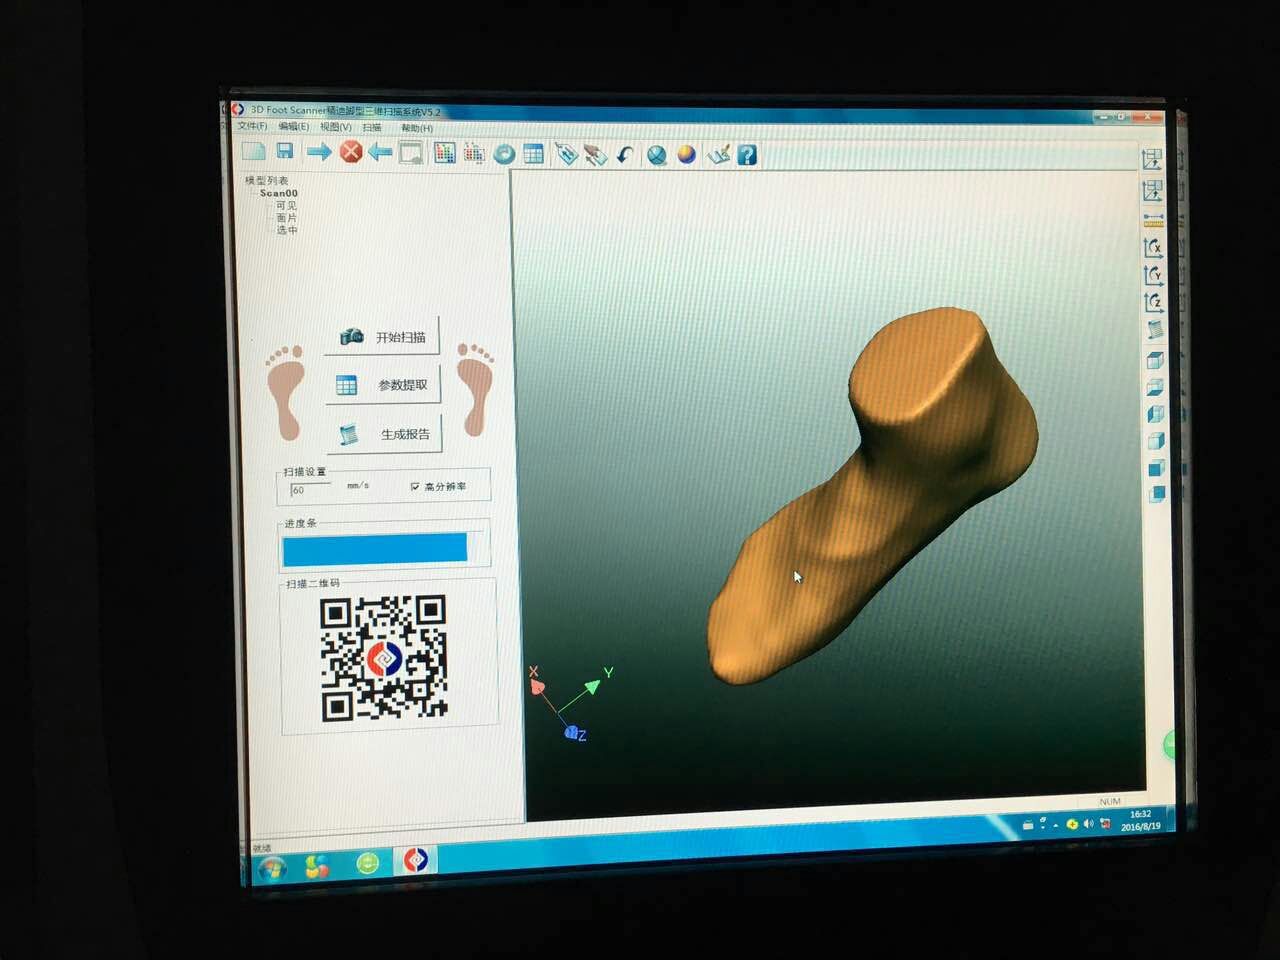Click the colored dot grid icon with border
This screenshot has height=960, width=1280.
coord(444,153)
